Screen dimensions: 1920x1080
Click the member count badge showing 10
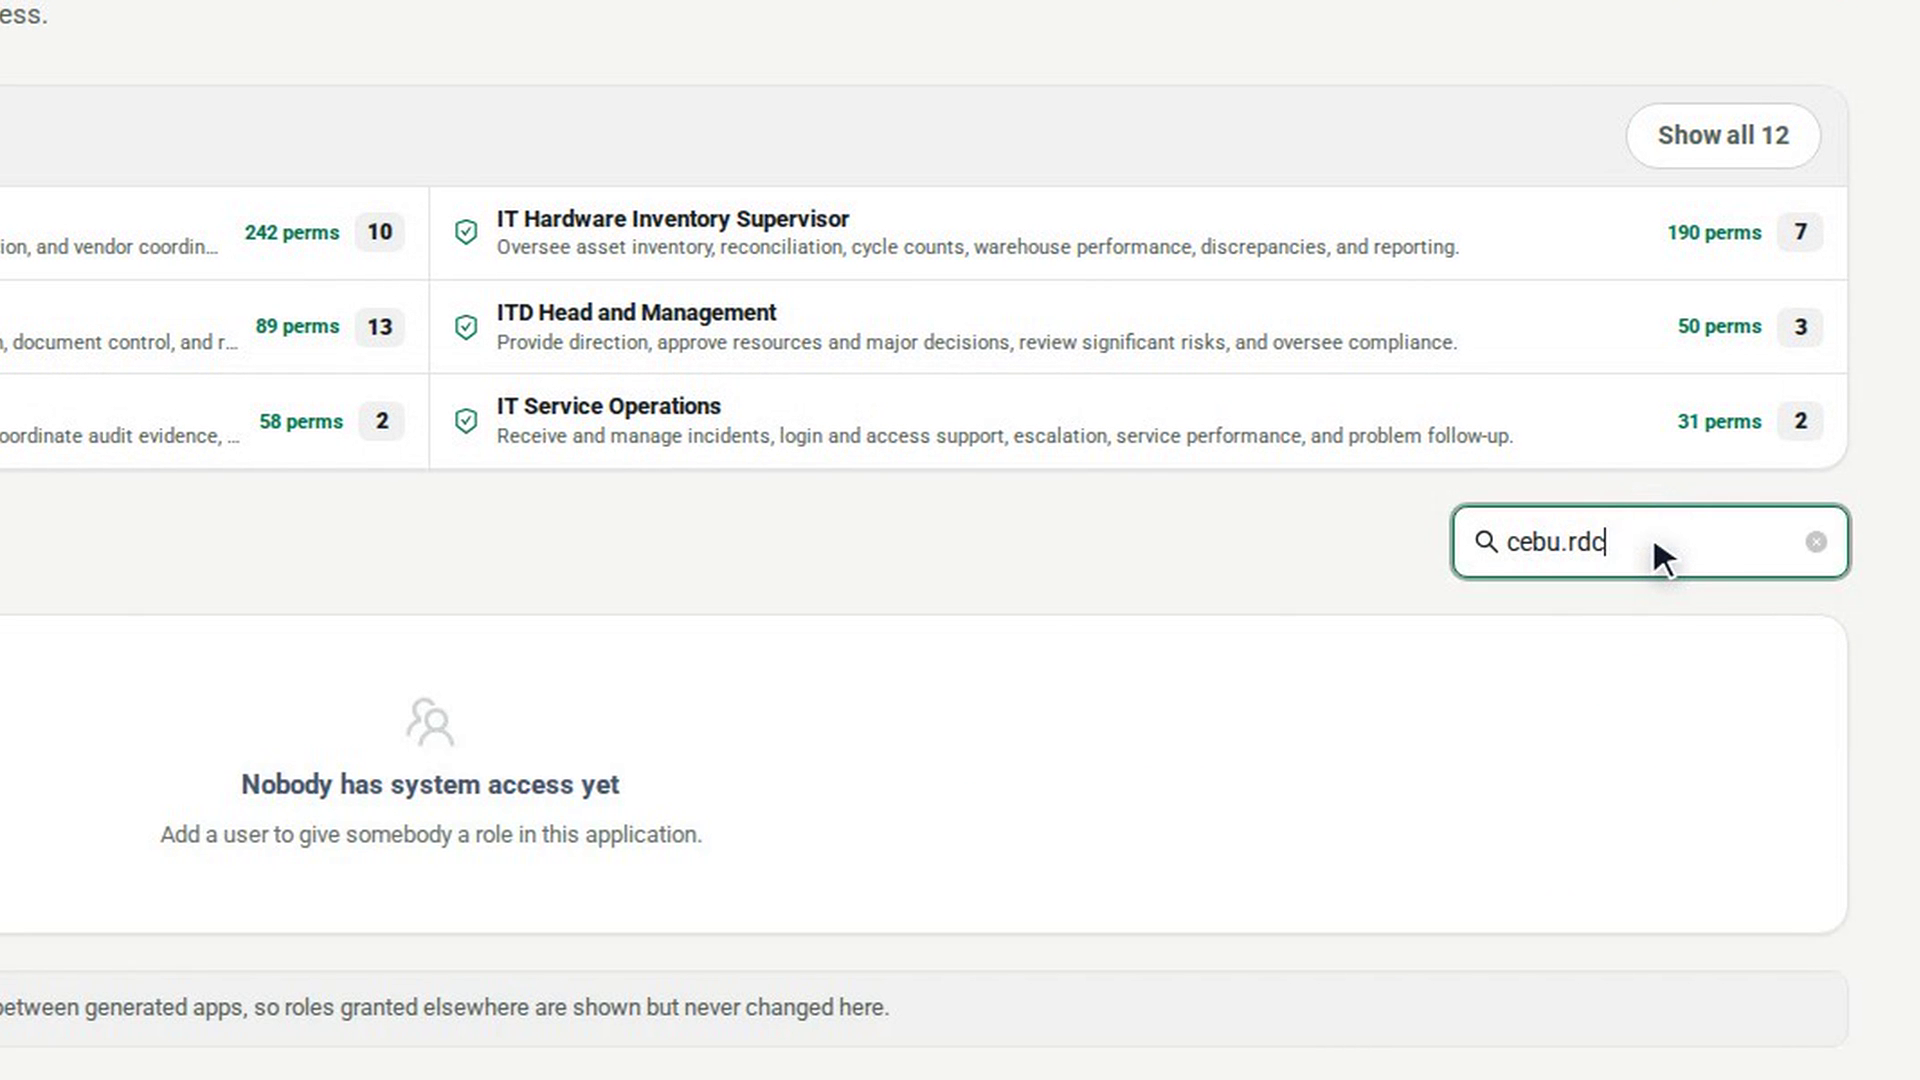coord(380,232)
